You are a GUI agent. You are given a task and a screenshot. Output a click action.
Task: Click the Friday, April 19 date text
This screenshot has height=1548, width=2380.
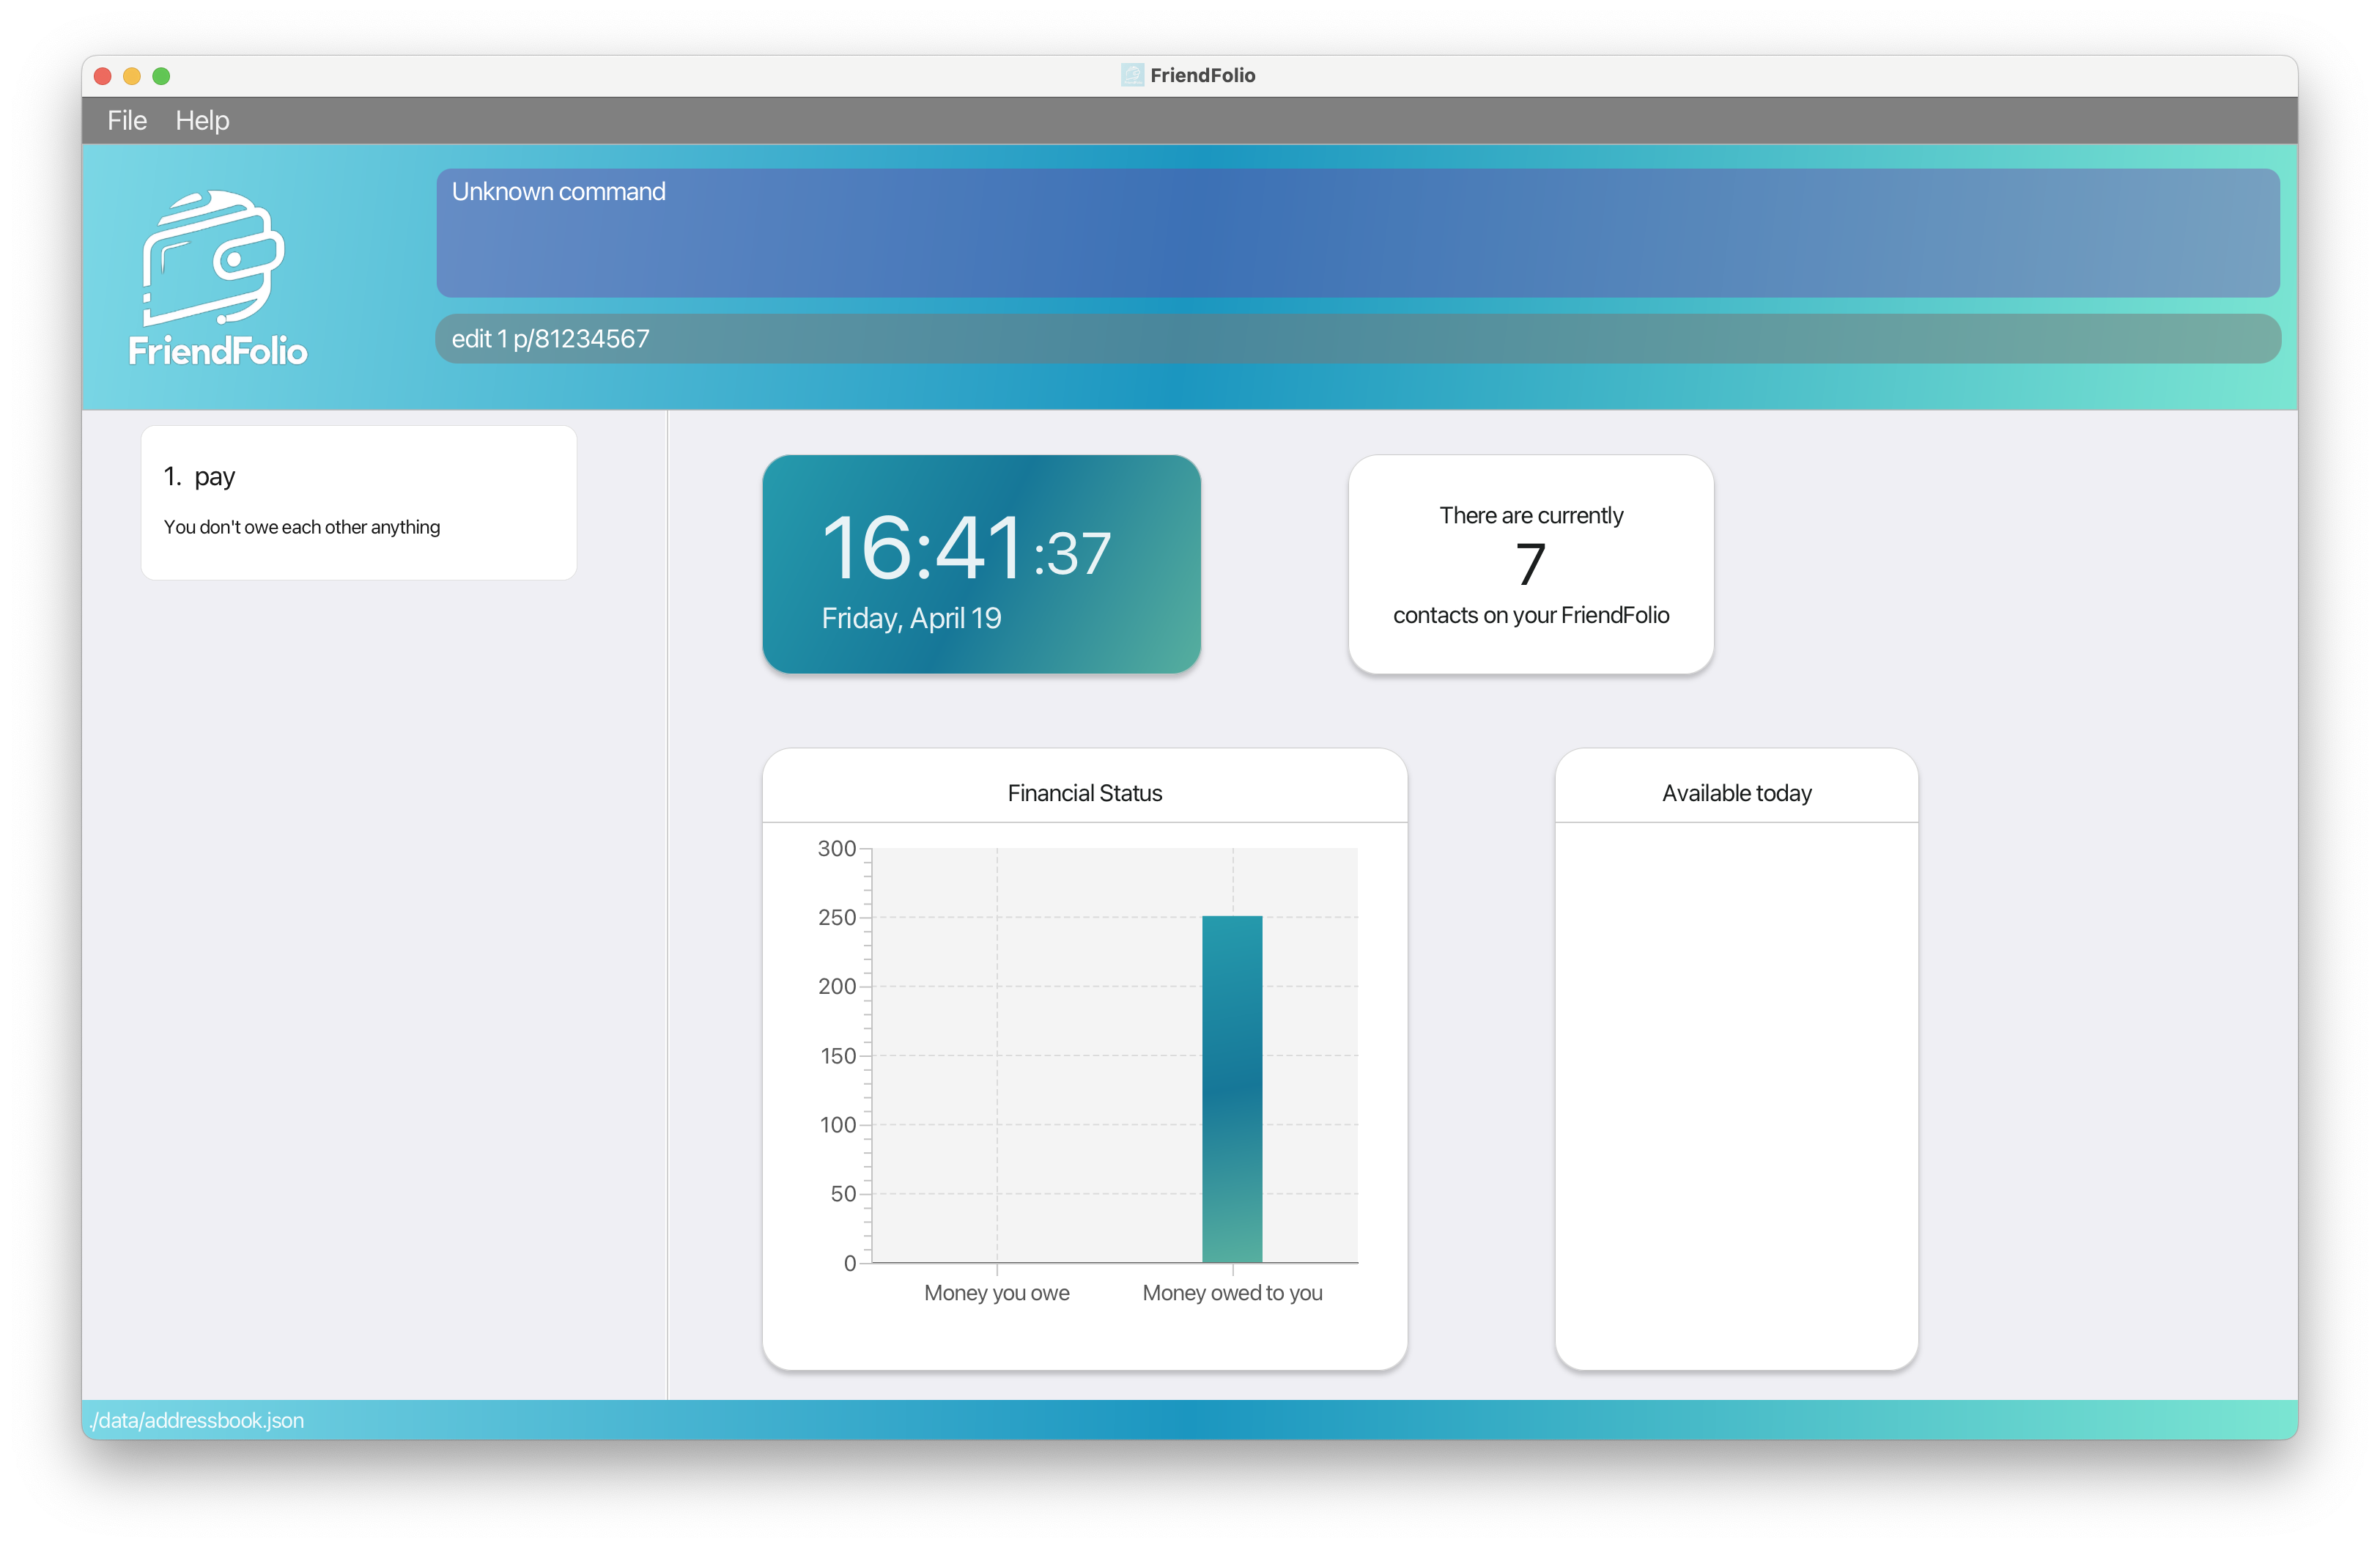[910, 618]
